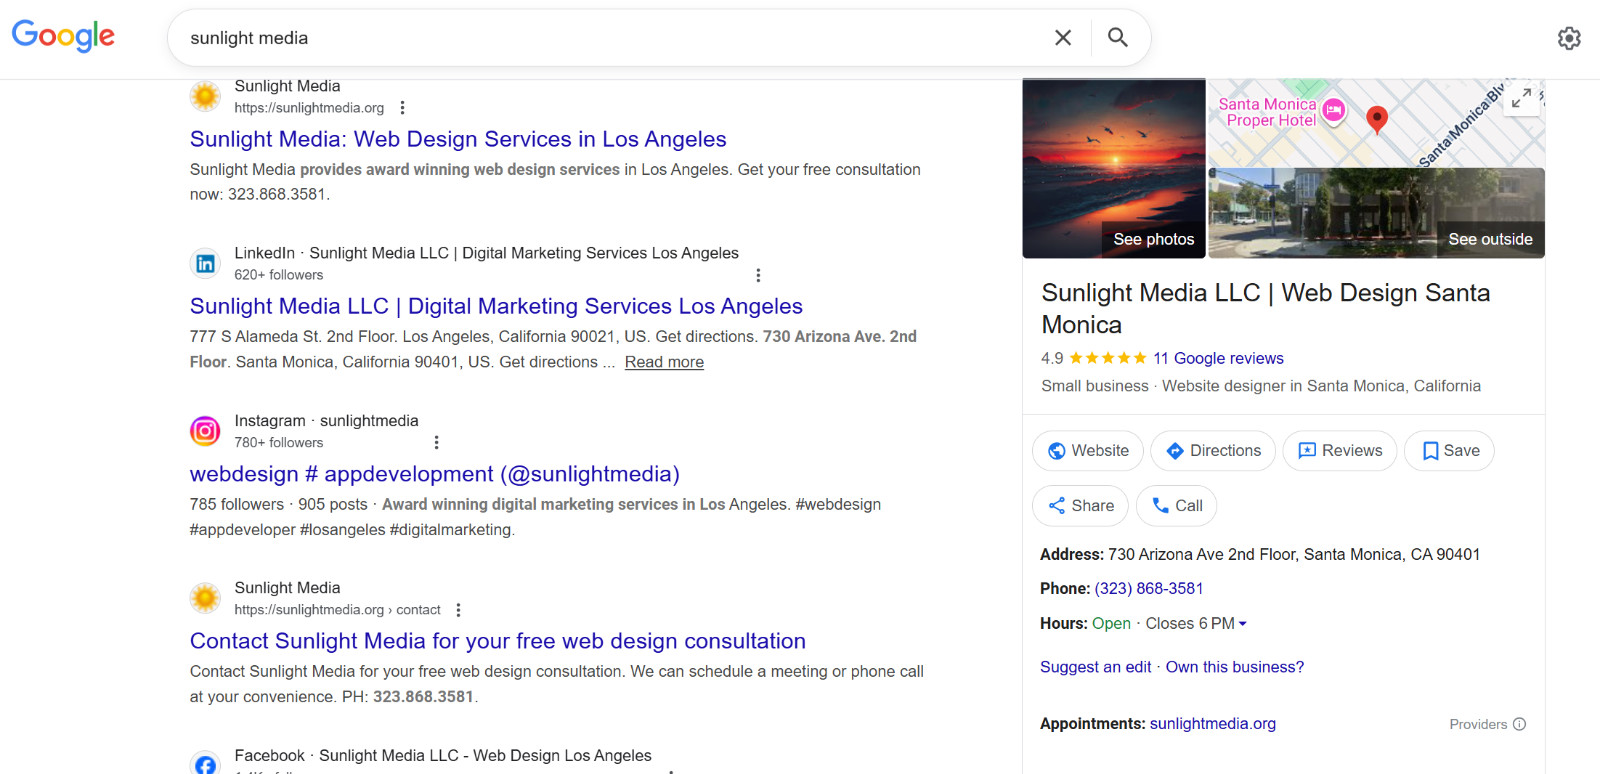
Task: Open Google settings gear icon
Action: point(1569,38)
